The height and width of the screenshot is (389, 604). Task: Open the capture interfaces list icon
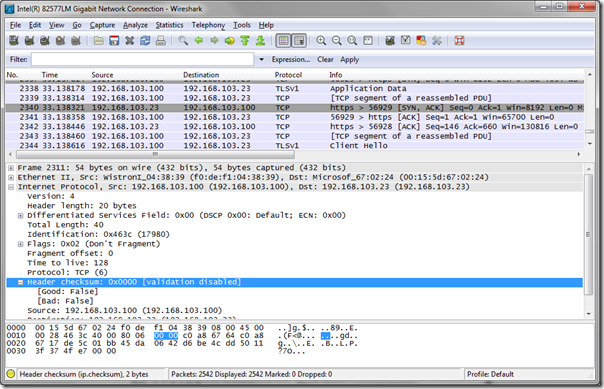click(x=14, y=40)
